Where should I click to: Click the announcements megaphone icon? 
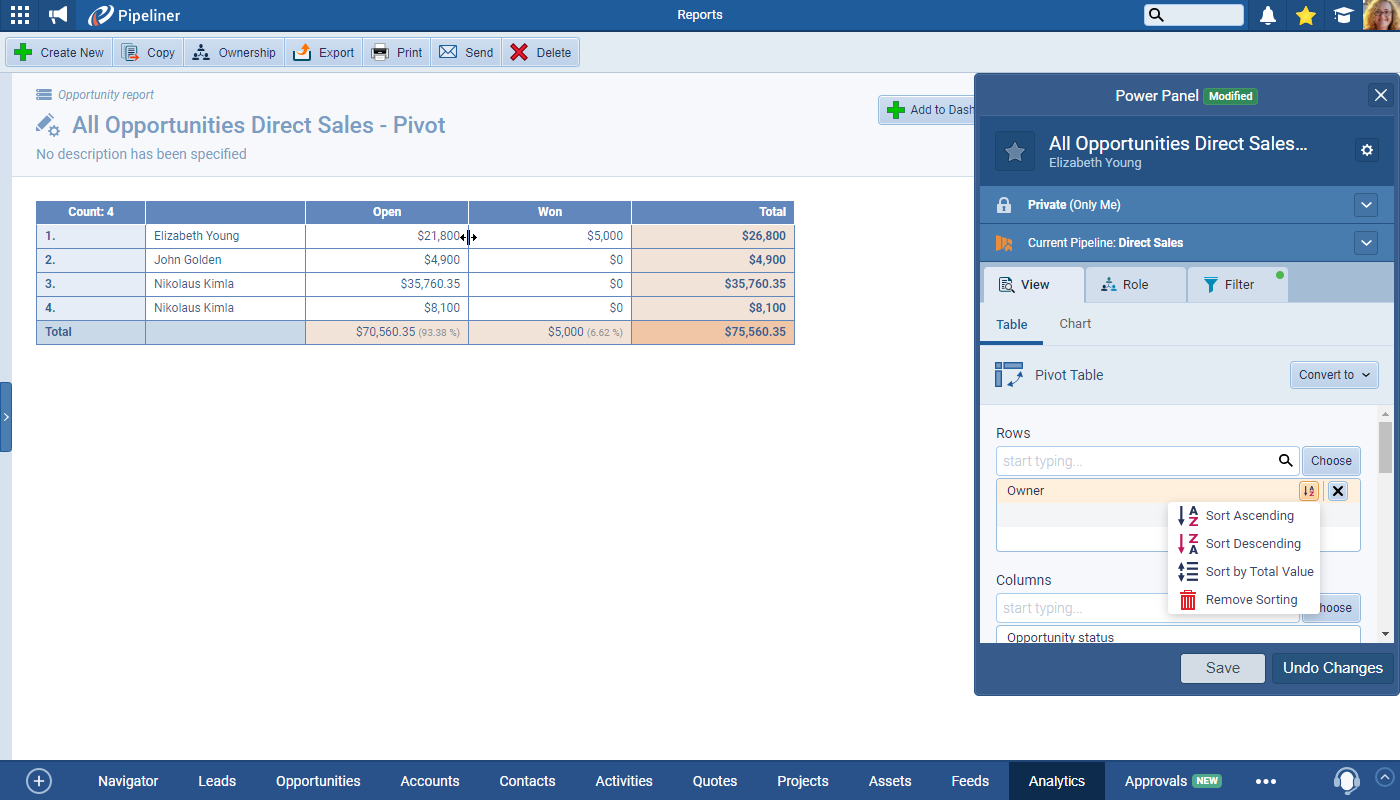click(58, 15)
